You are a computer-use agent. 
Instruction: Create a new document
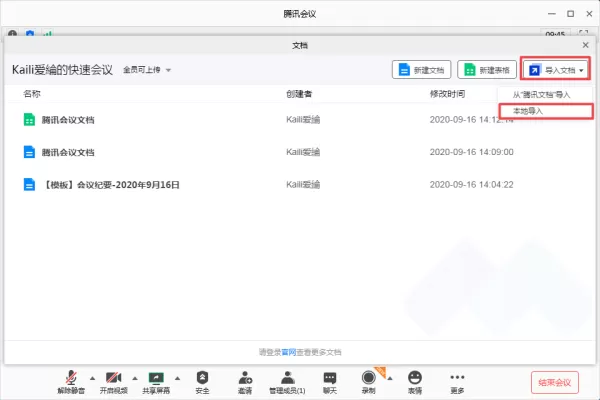(421, 70)
